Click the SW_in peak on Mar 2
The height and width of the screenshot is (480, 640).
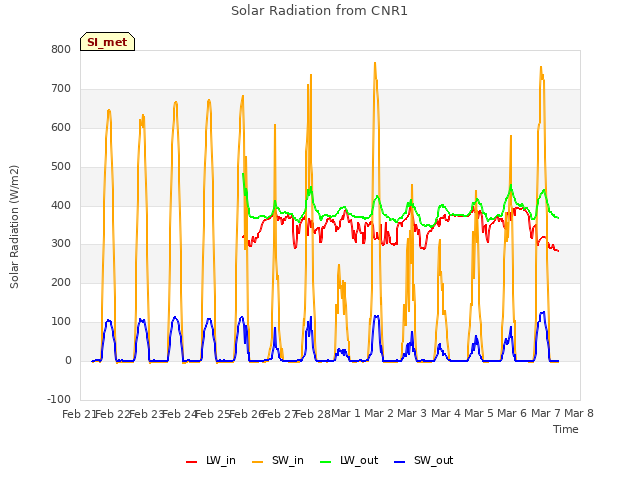click(375, 63)
